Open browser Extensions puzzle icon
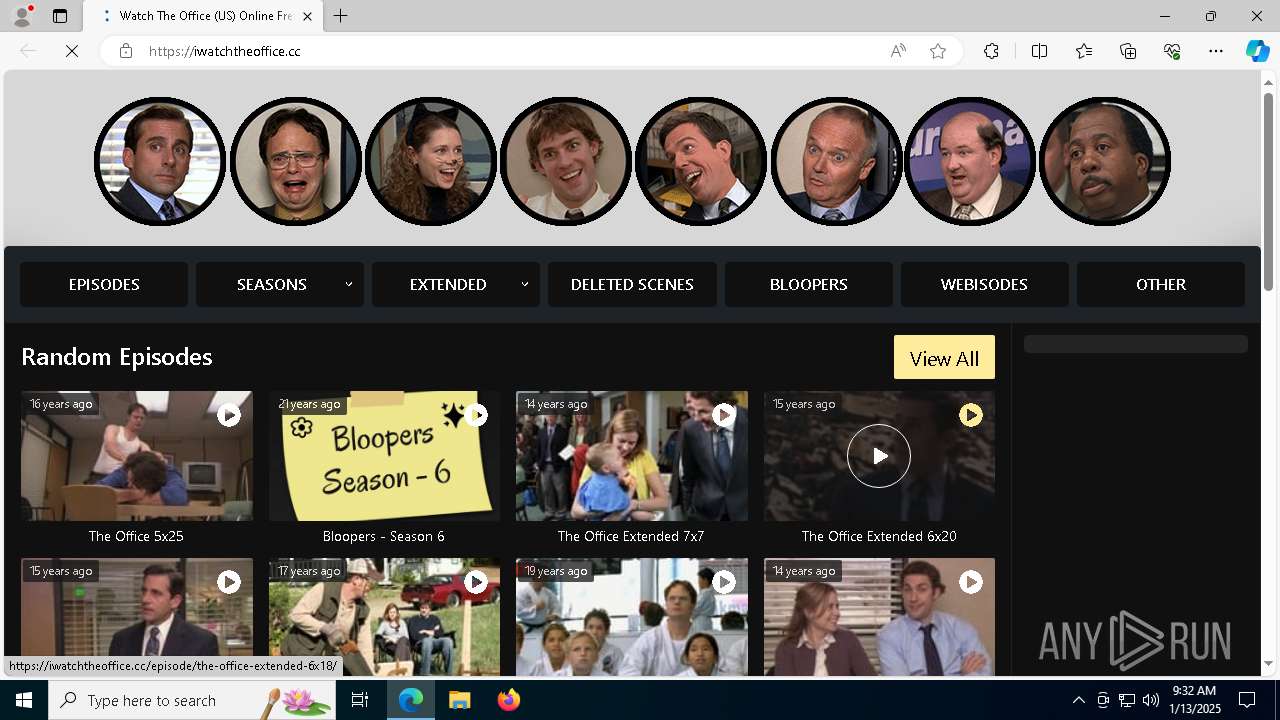The image size is (1280, 720). coord(991,51)
